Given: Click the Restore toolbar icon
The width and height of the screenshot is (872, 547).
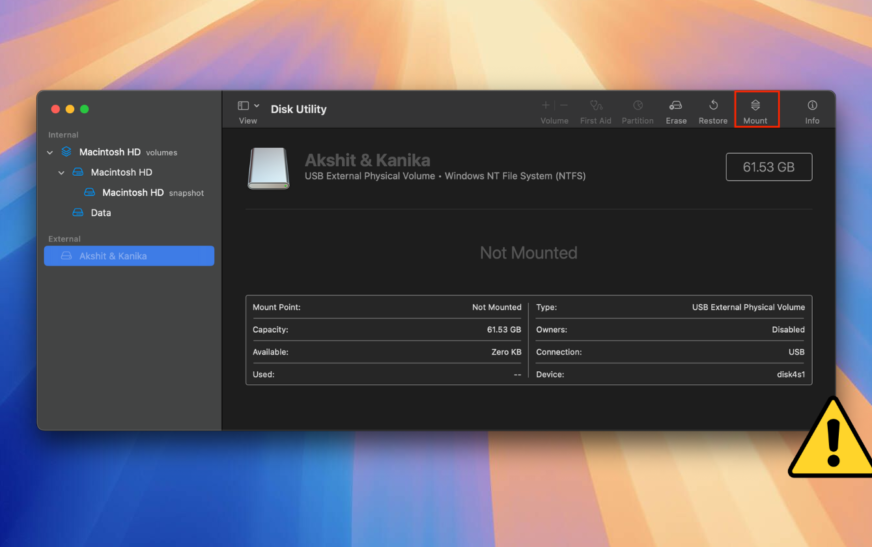Looking at the screenshot, I should [x=713, y=106].
